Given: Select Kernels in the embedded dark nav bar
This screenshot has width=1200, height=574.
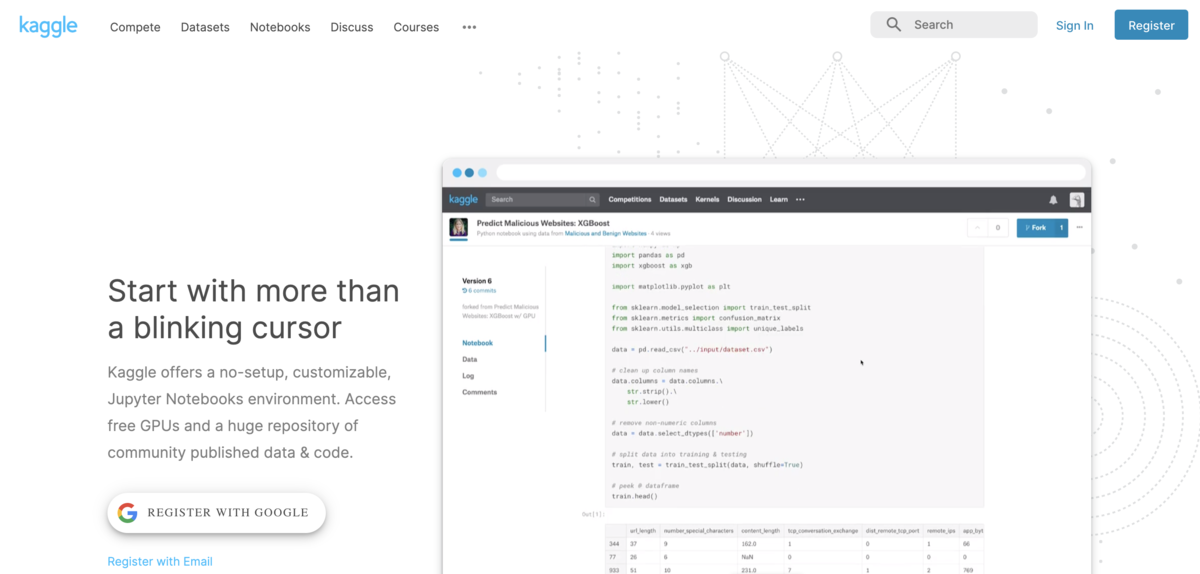Looking at the screenshot, I should coord(707,200).
